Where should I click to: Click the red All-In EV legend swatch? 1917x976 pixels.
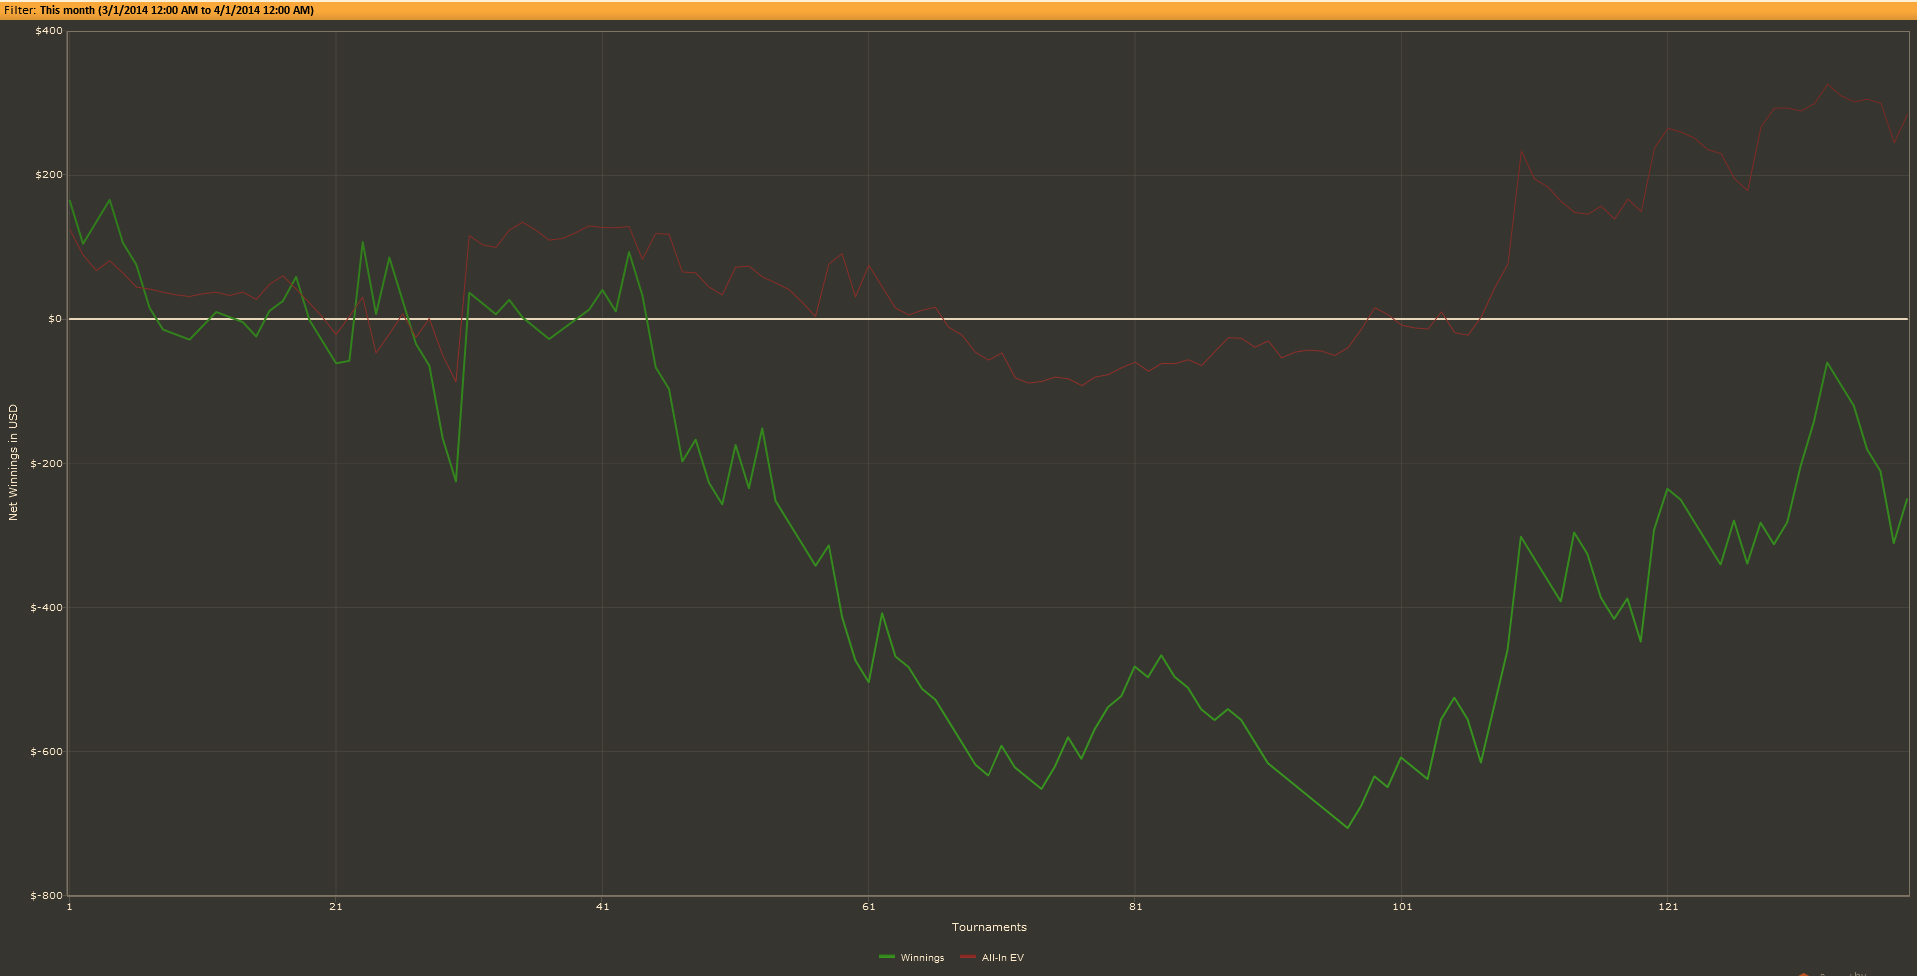(x=967, y=957)
